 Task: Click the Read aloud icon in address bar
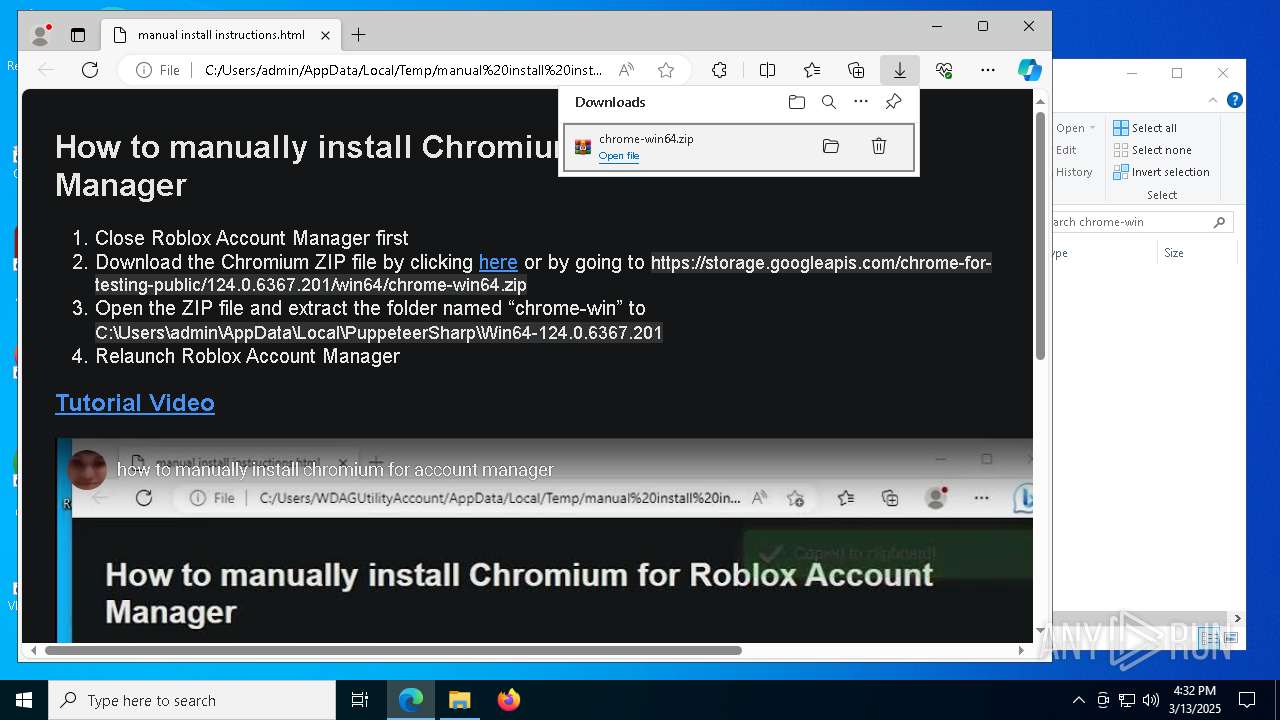point(627,70)
